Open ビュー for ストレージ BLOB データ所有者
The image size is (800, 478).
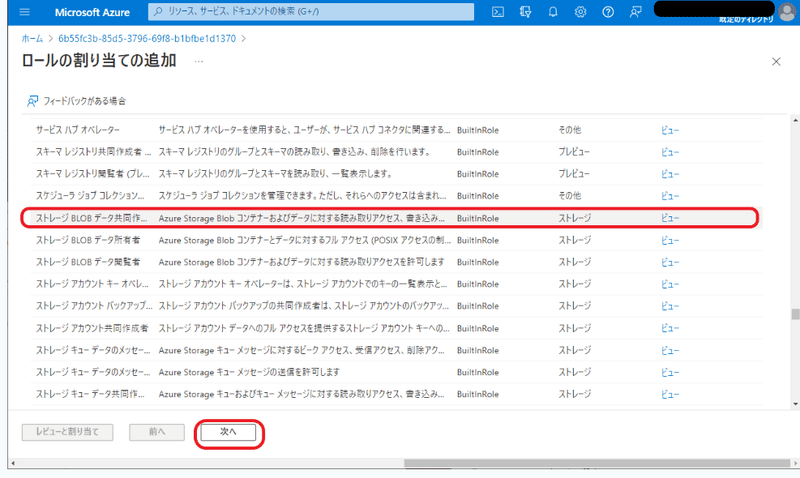670,240
